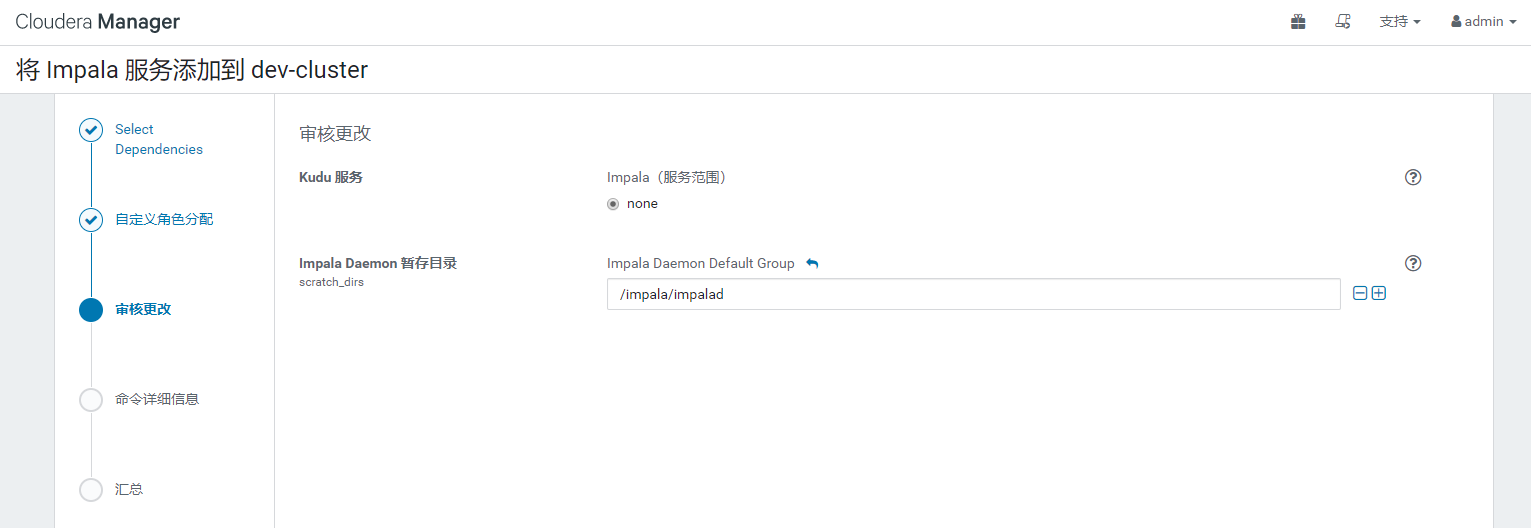Select the 汇总 step
Screen dimensions: 1531x528
pos(129,489)
